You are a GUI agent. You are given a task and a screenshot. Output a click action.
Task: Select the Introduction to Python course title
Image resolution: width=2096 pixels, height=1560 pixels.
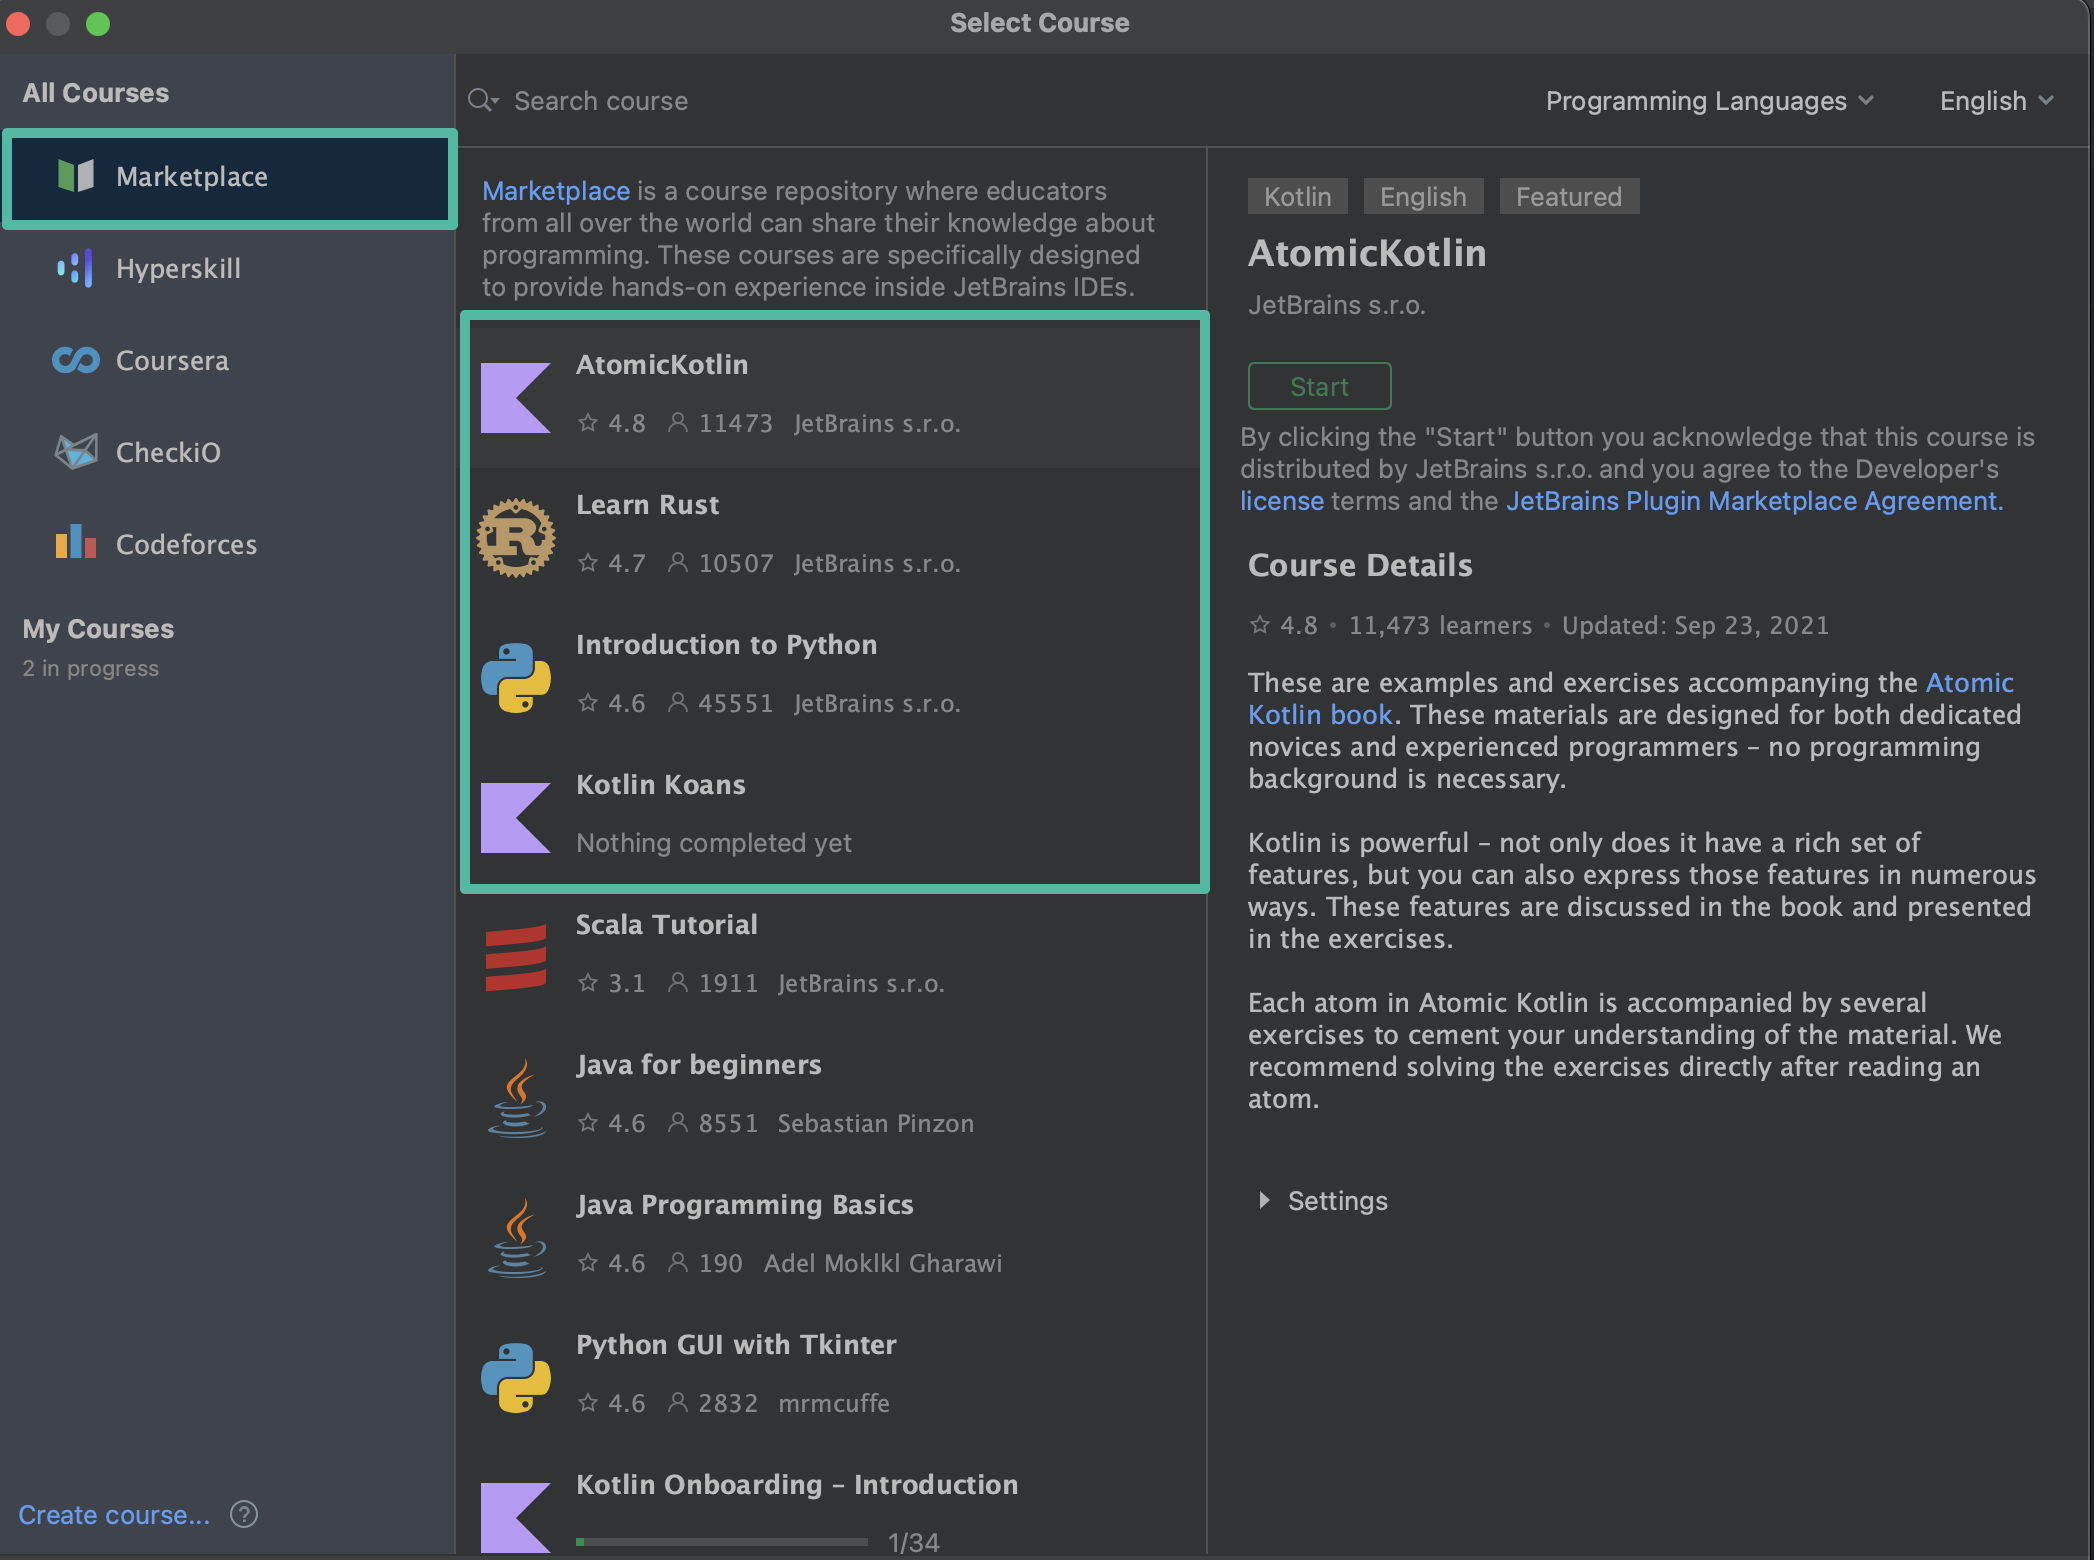(x=726, y=645)
